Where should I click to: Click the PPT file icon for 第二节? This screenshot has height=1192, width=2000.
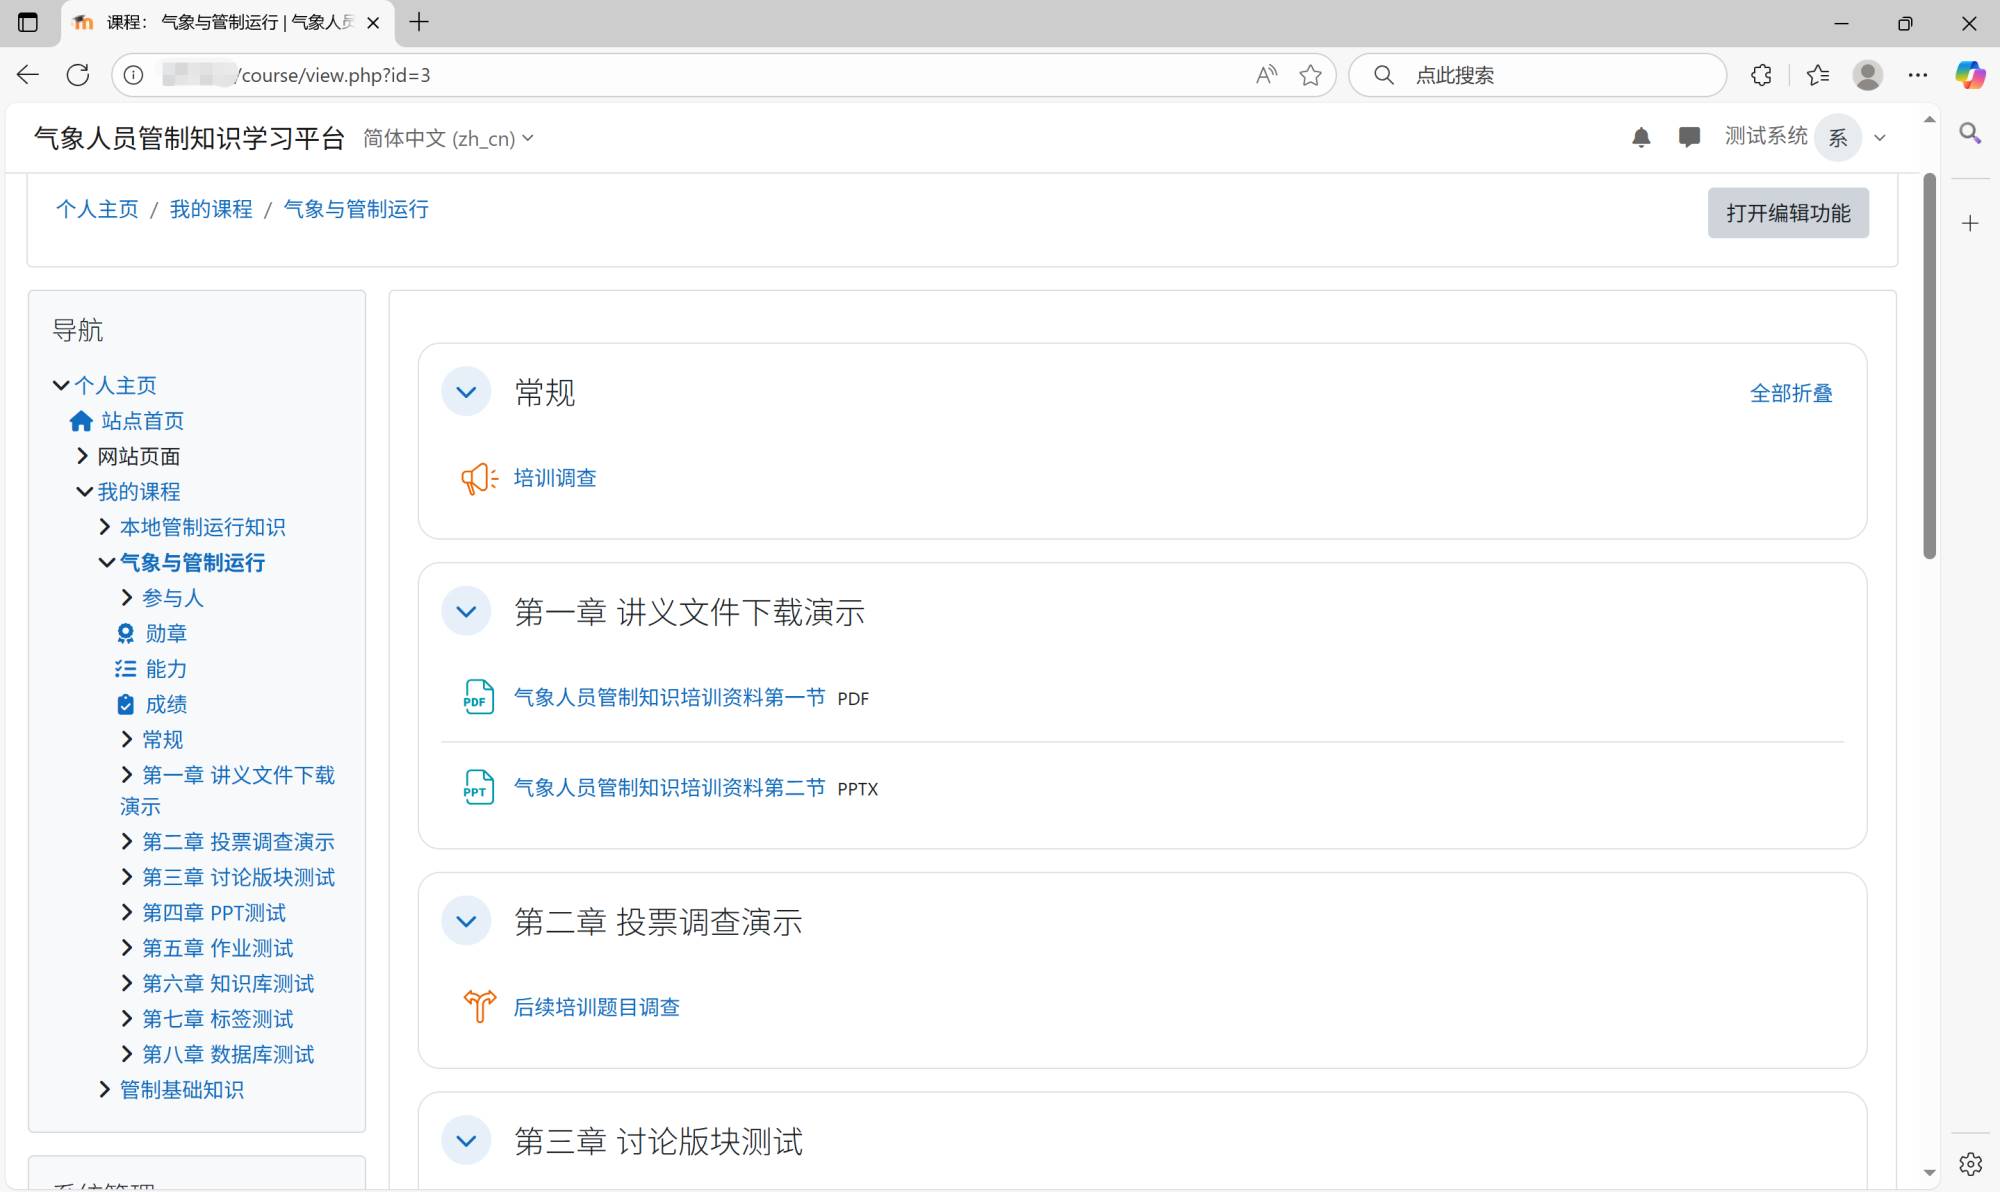(478, 788)
